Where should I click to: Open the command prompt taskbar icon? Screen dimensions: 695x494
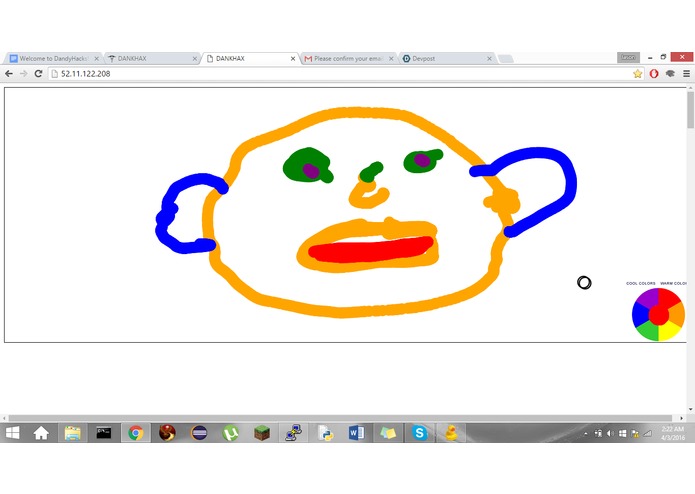click(104, 433)
